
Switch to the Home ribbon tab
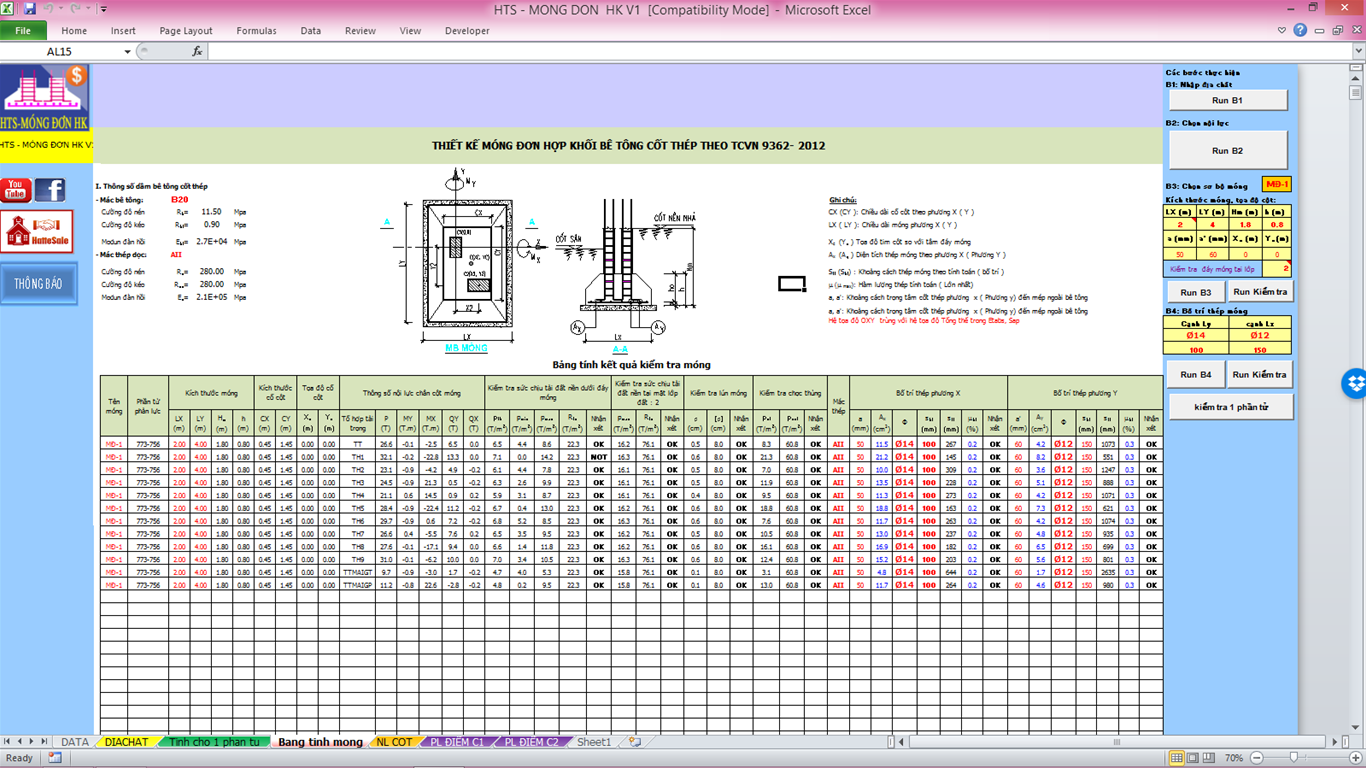(x=74, y=31)
